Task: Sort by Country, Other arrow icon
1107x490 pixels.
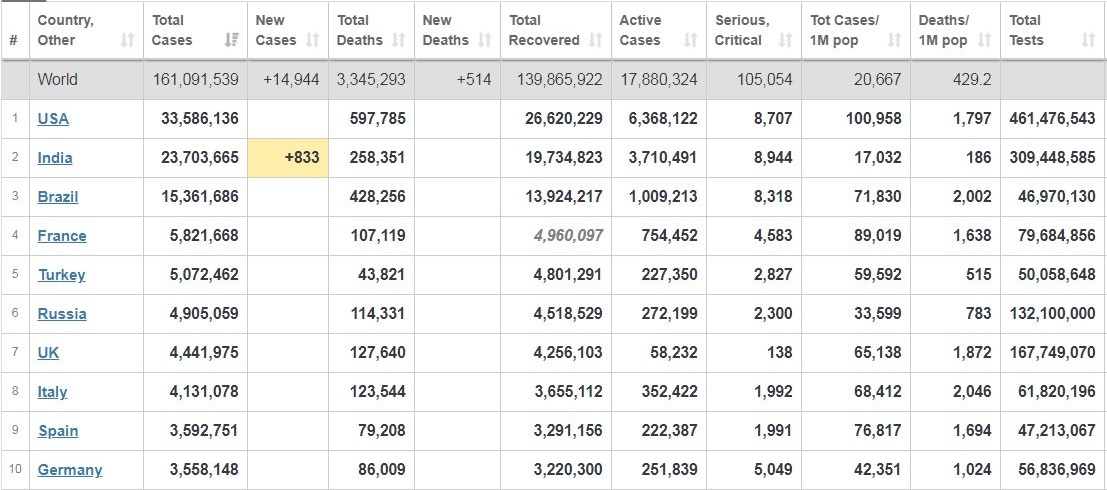Action: tap(127, 40)
